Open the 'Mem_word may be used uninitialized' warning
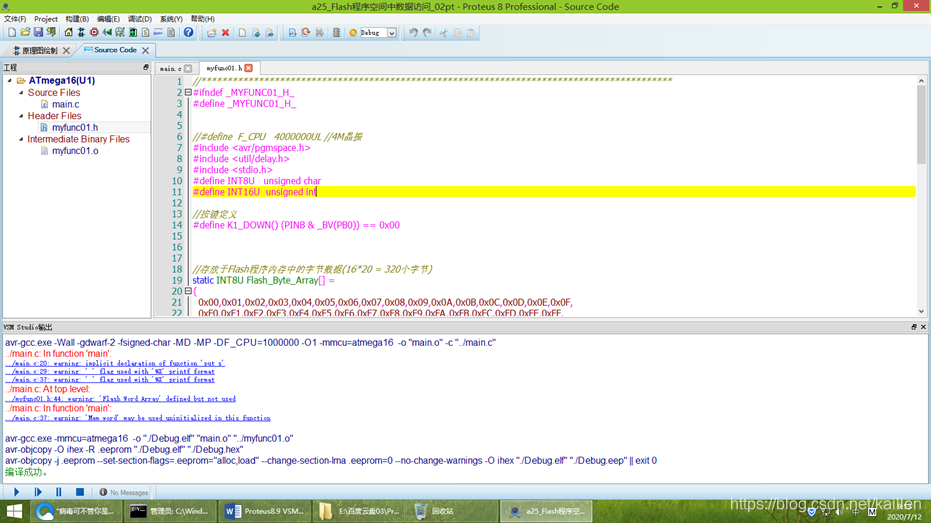Screen dimensions: 931x523 point(138,418)
